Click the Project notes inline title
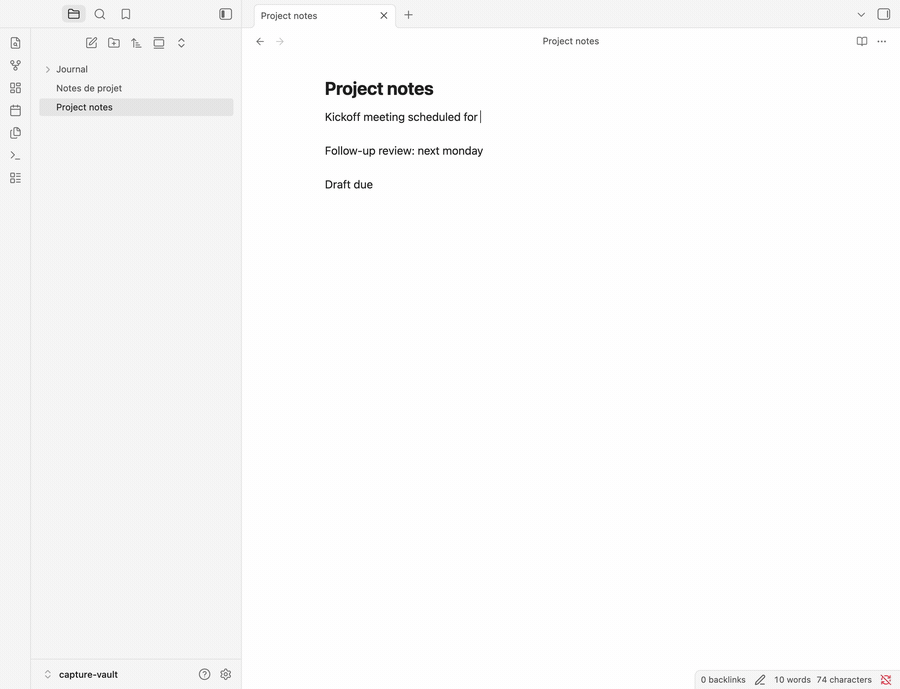Viewport: 900px width, 689px height. (379, 89)
